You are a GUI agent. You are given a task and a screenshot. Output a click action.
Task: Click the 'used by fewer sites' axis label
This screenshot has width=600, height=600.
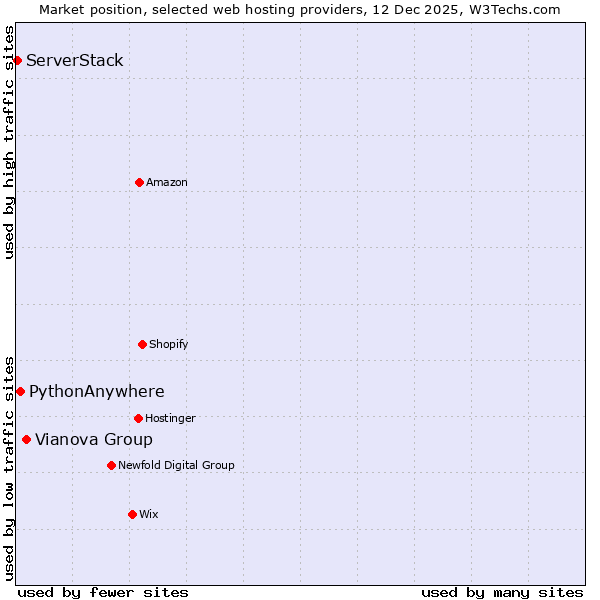click(x=103, y=593)
